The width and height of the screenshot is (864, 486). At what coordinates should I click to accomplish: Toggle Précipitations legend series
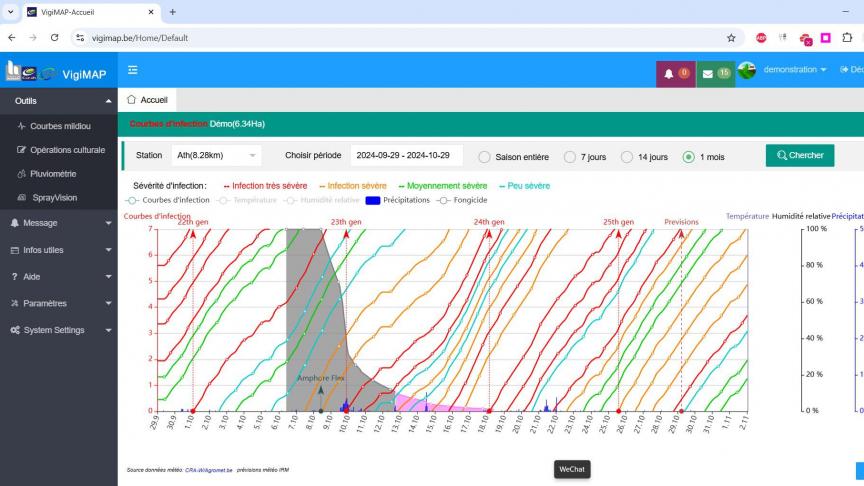397,200
